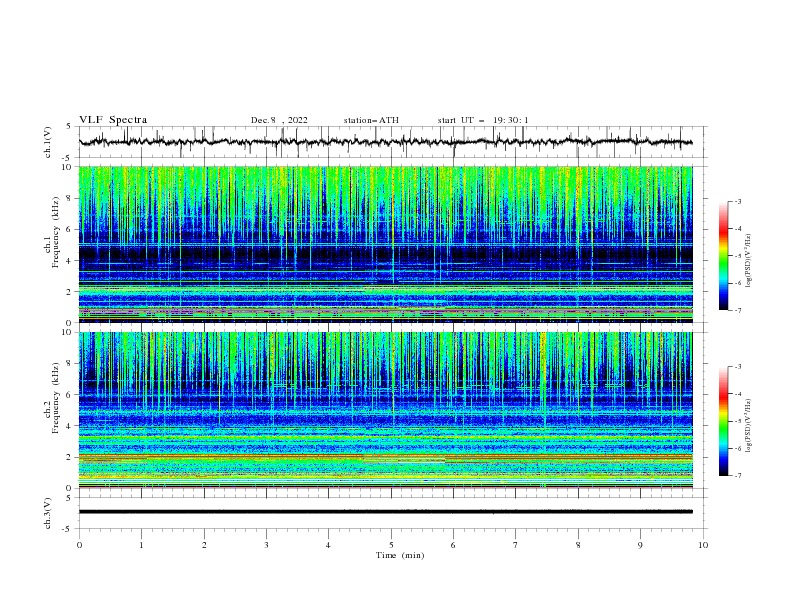The image size is (792, 612).
Task: Click the upper PSD color bar
Action: click(723, 255)
